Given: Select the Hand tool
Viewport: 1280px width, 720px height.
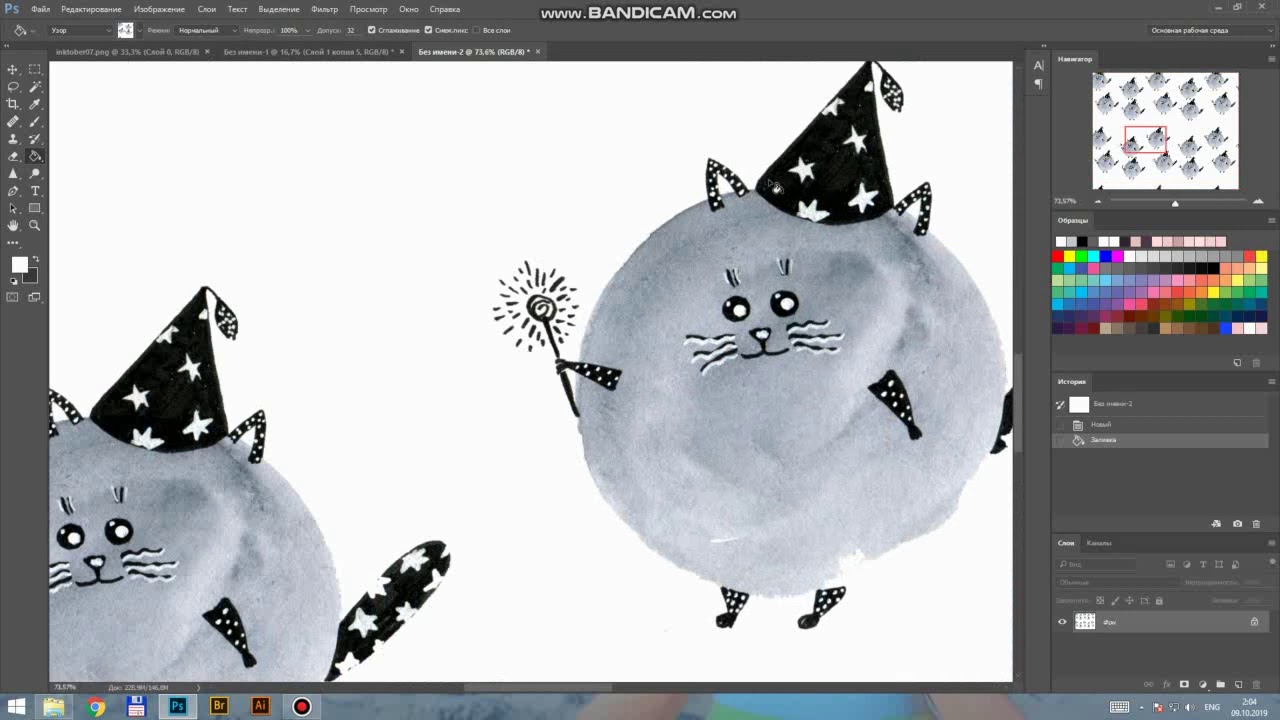Looking at the screenshot, I should (x=13, y=226).
